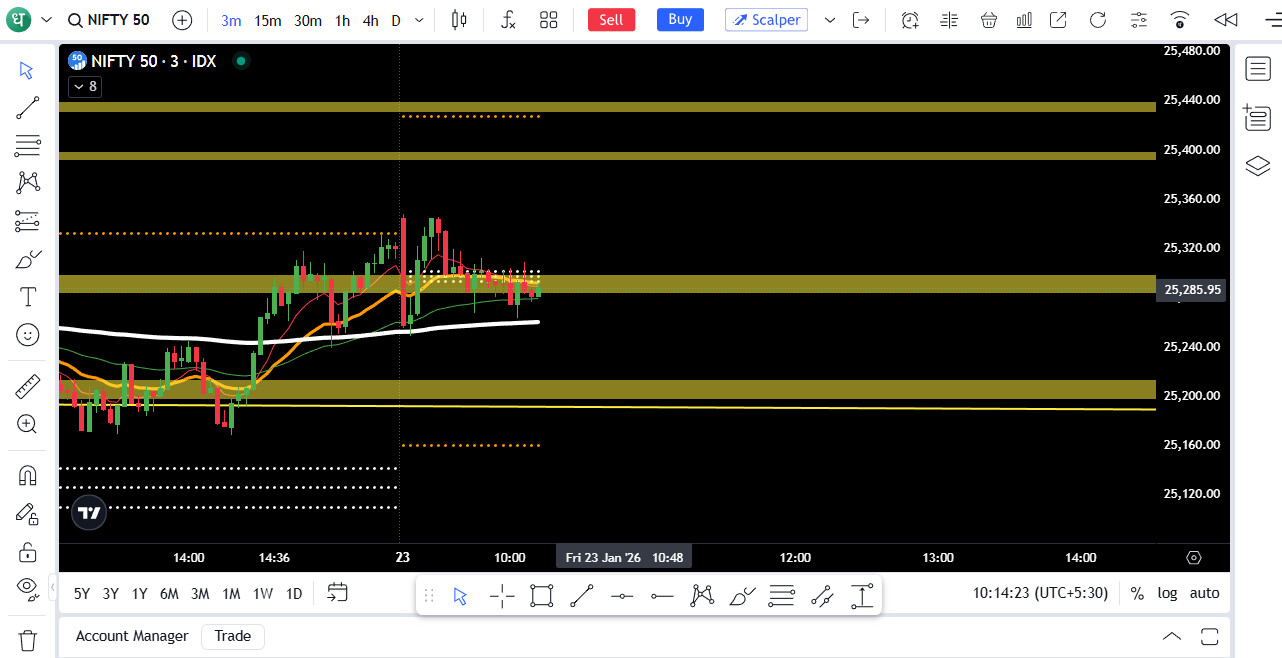This screenshot has height=658, width=1282.
Task: Pick the ruler measure tool
Action: [x=27, y=386]
